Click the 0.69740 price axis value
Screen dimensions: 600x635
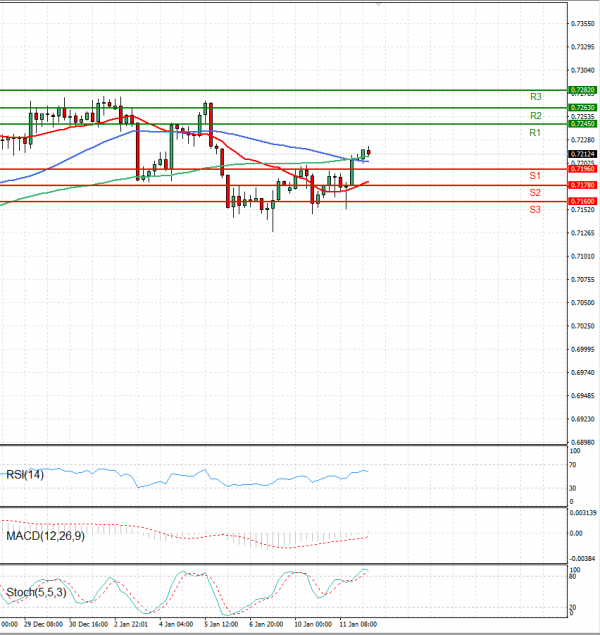click(583, 373)
